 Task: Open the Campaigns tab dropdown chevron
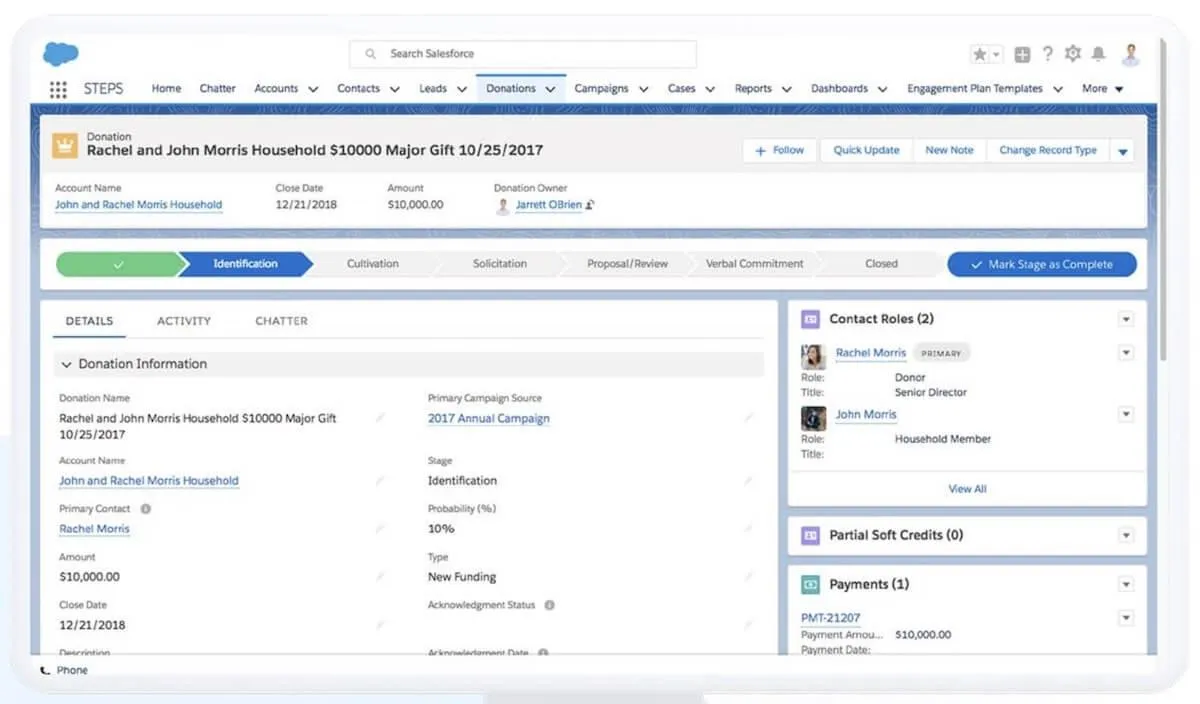pyautogui.click(x=643, y=89)
